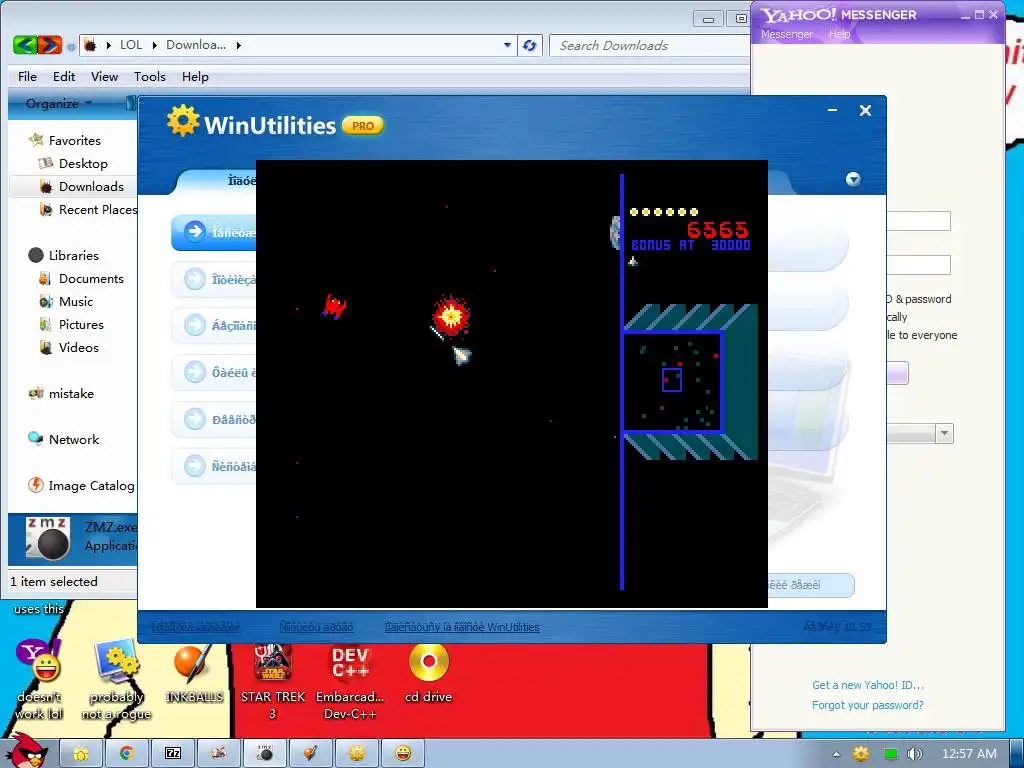Click the purple sign-in button in Yahoo Messenger

click(x=897, y=373)
